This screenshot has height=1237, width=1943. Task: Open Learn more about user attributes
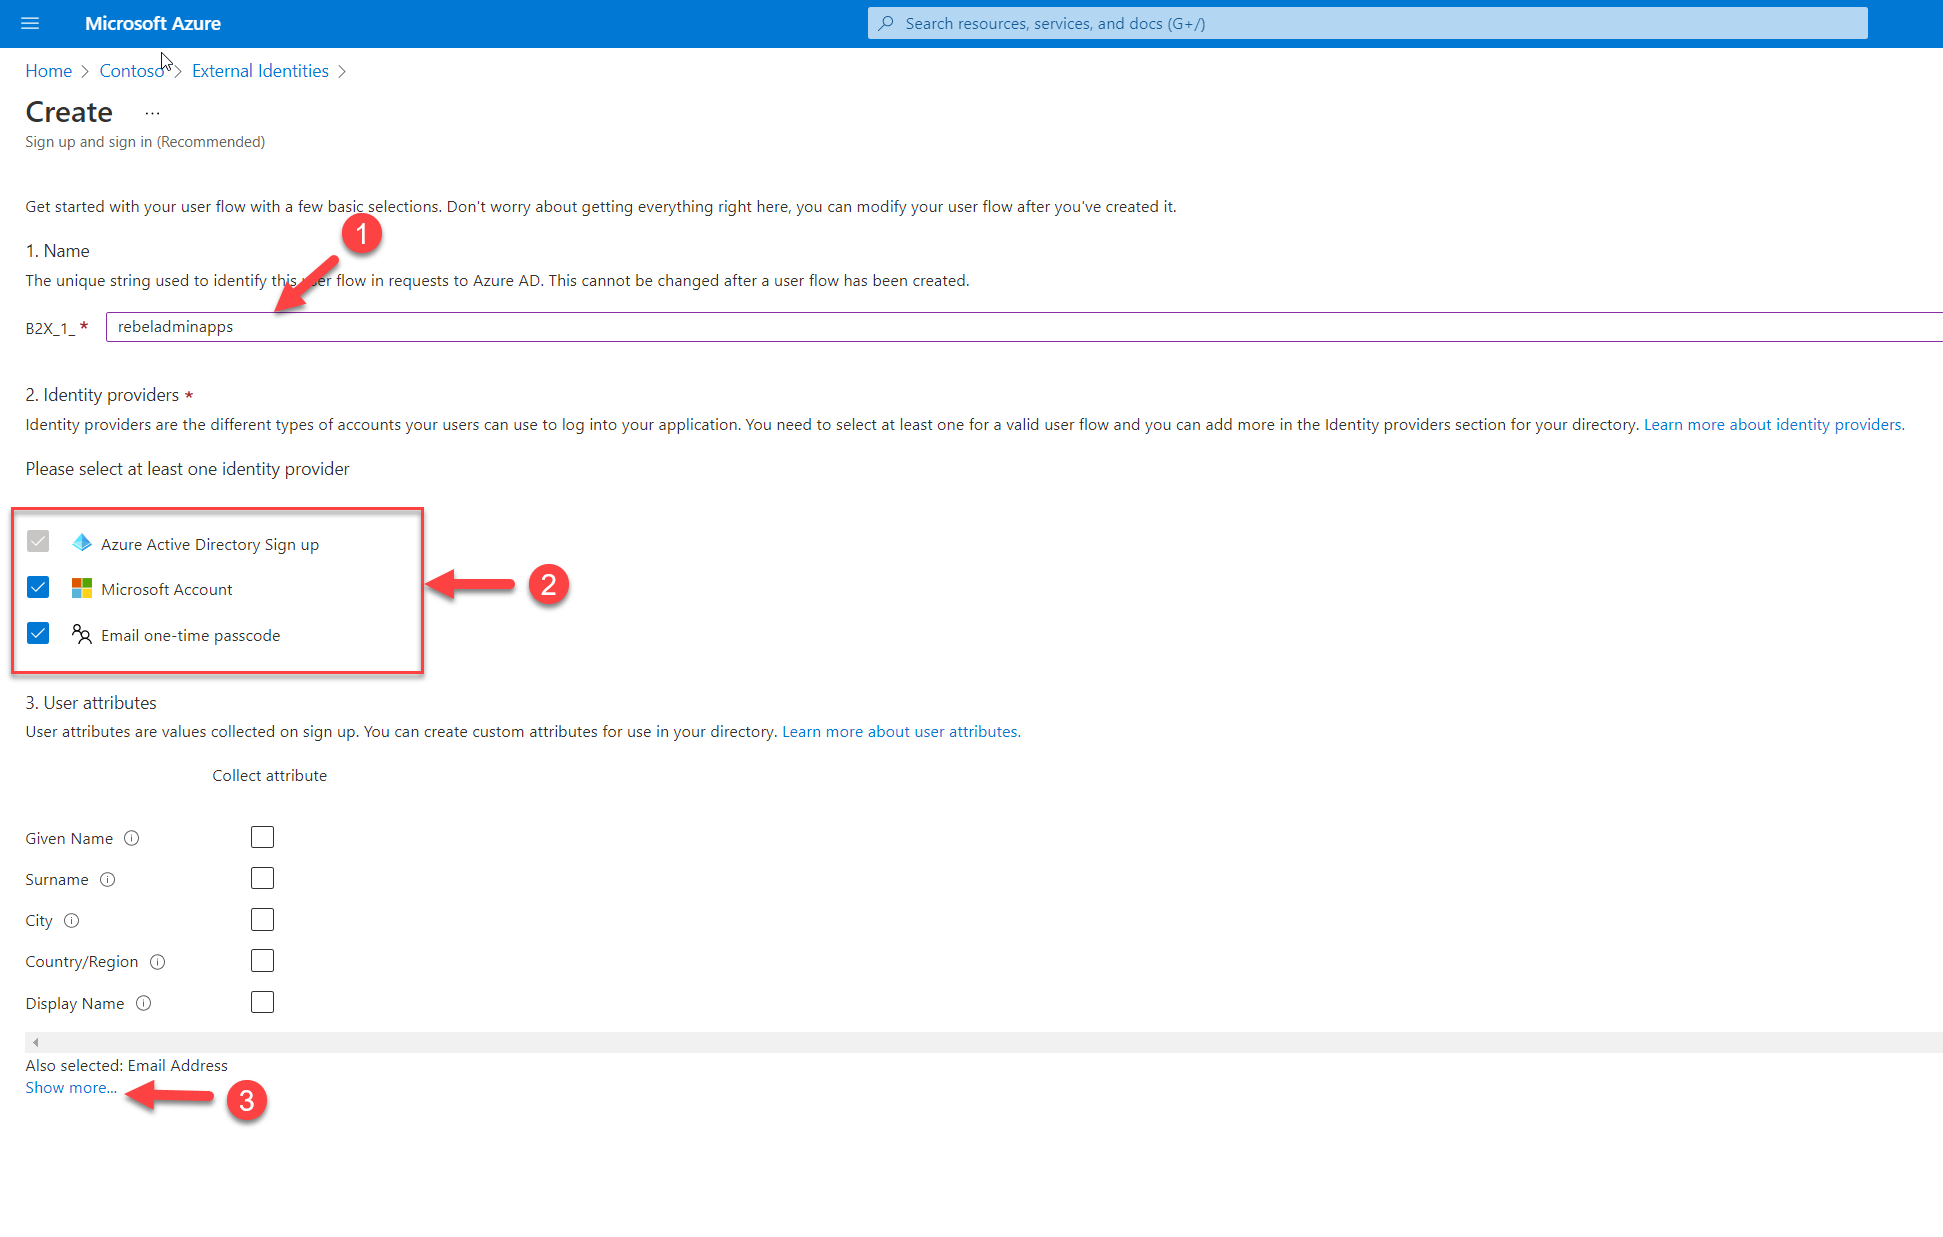click(x=901, y=731)
